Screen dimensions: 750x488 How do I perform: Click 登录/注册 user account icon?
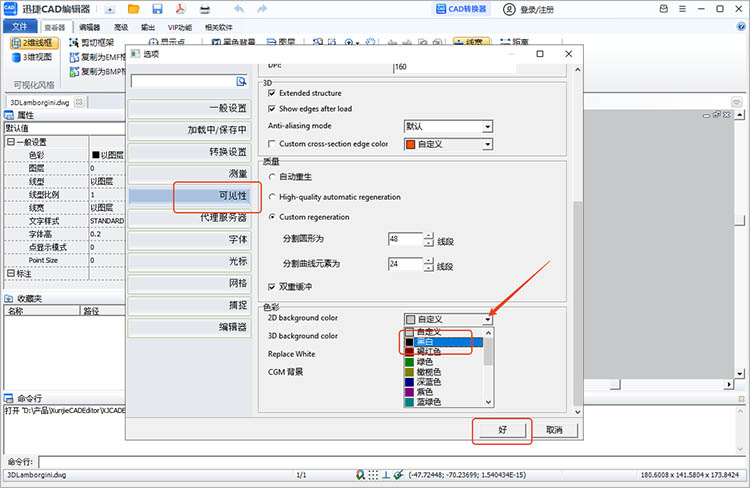[x=526, y=9]
